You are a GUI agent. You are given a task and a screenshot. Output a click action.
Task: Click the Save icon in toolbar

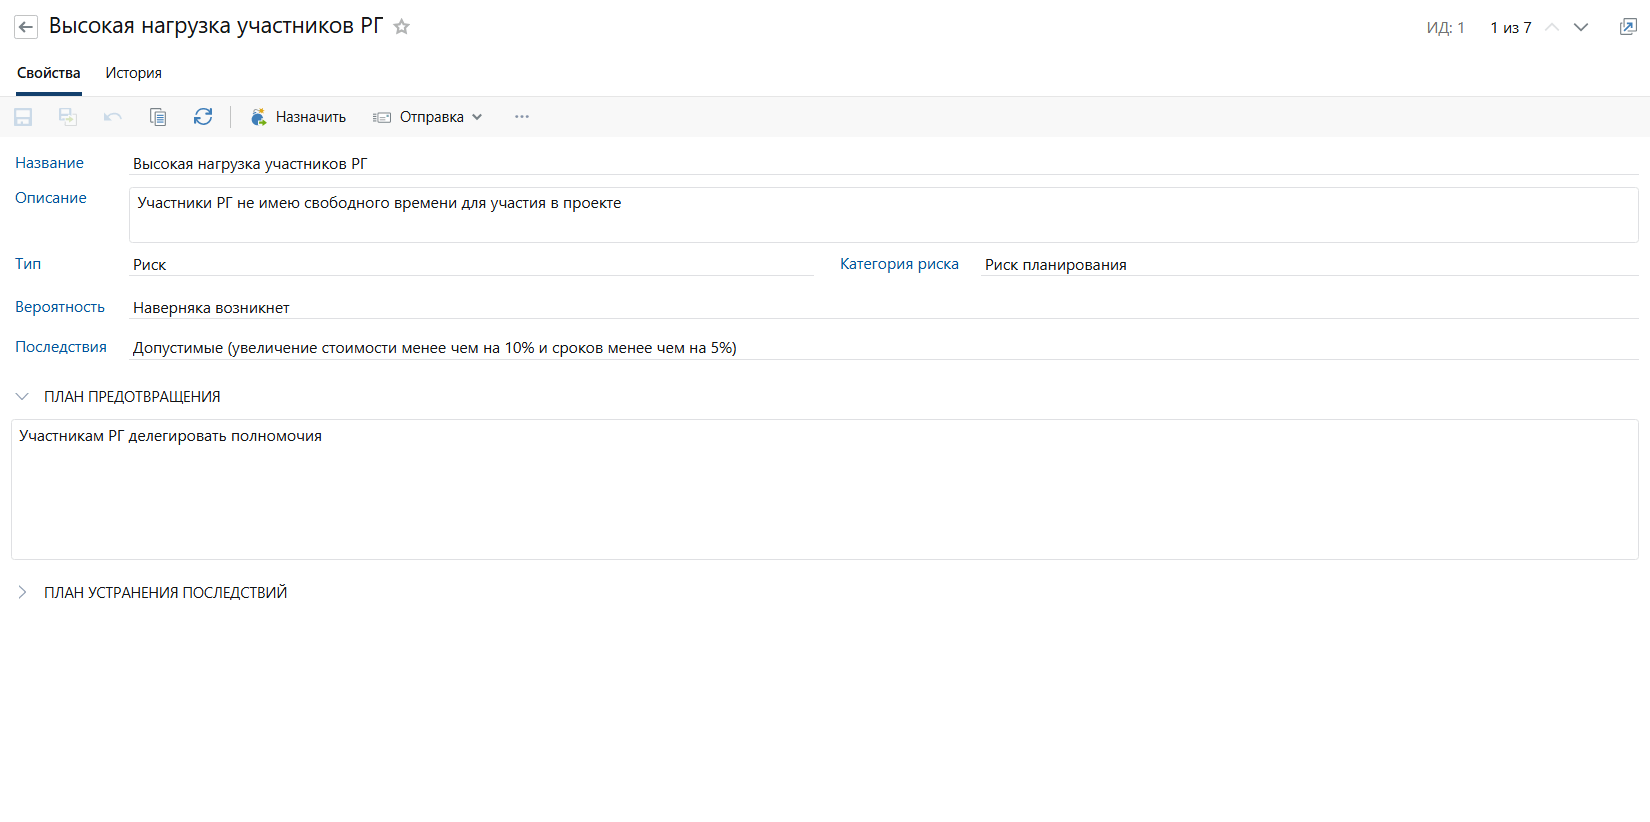[x=23, y=117]
